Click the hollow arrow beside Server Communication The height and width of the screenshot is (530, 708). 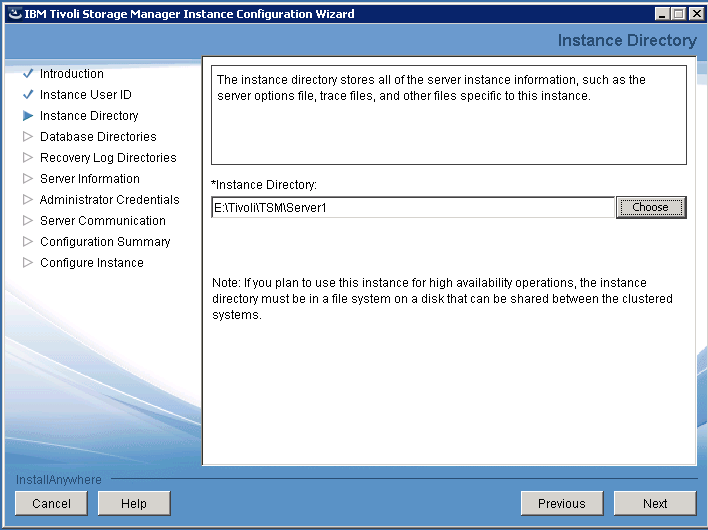coord(28,220)
